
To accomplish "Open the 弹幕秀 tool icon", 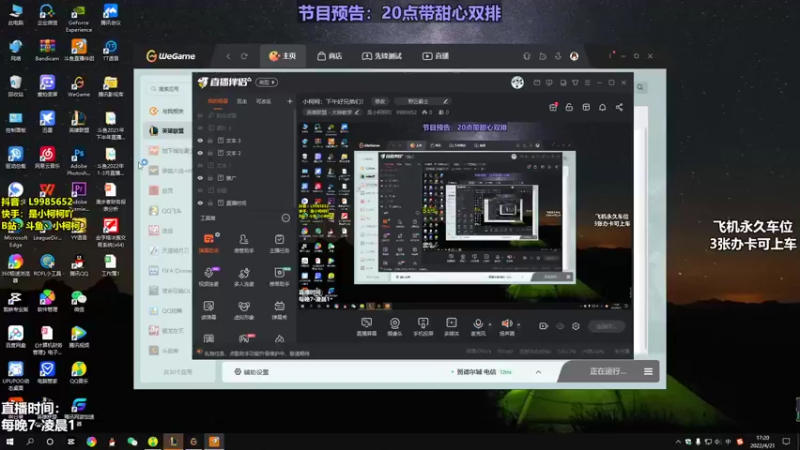I will point(279,310).
